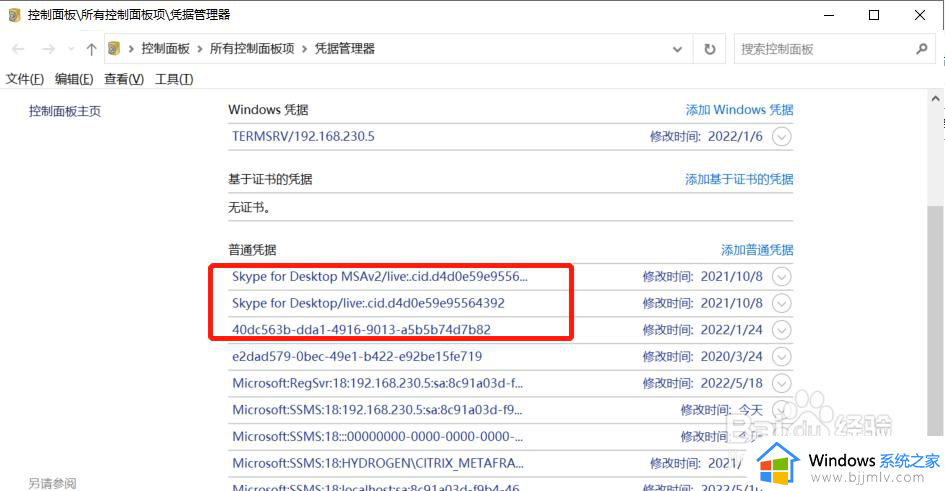The width and height of the screenshot is (945, 491).
Task: Click the vertical scrollbar thumb
Action: [x=935, y=319]
